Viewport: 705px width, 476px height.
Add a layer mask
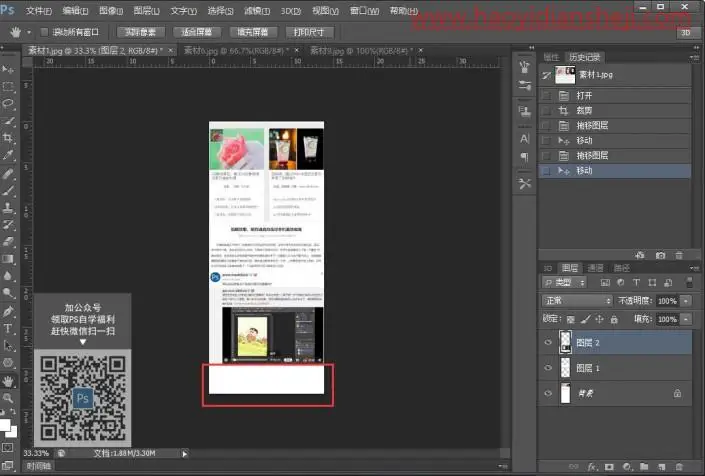tap(609, 467)
